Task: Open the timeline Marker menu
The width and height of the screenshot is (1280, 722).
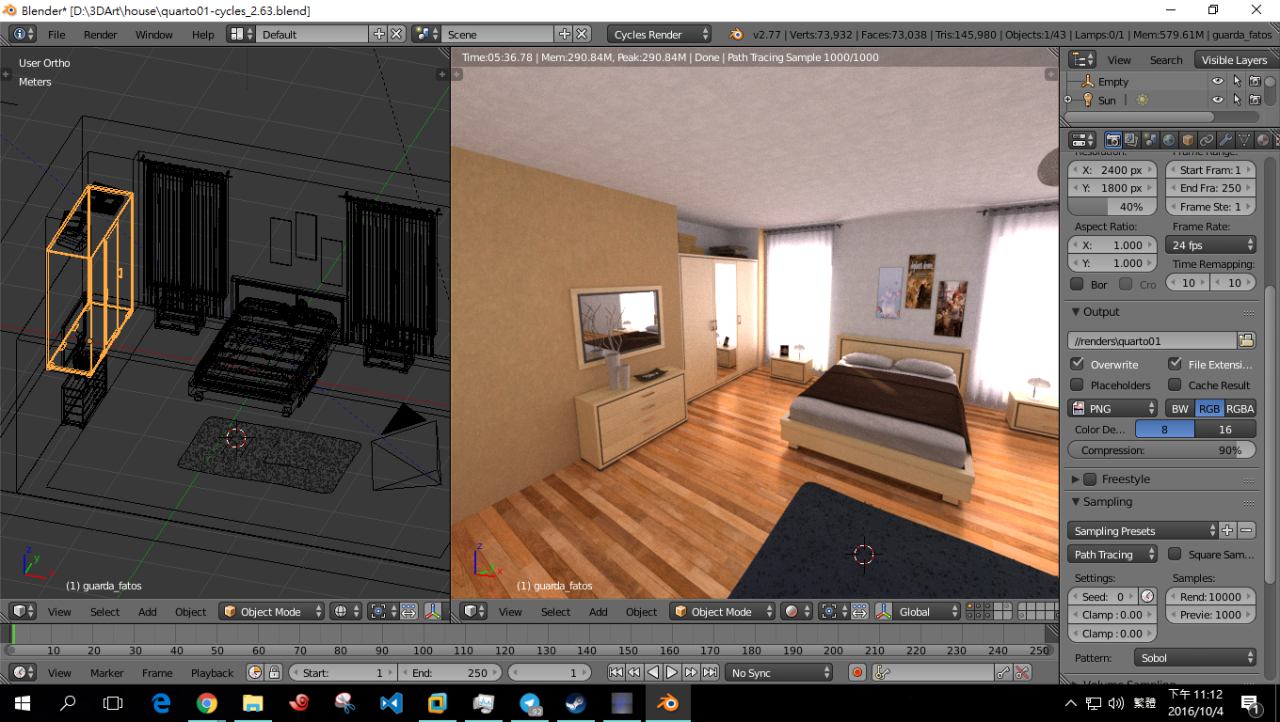Action: (107, 673)
